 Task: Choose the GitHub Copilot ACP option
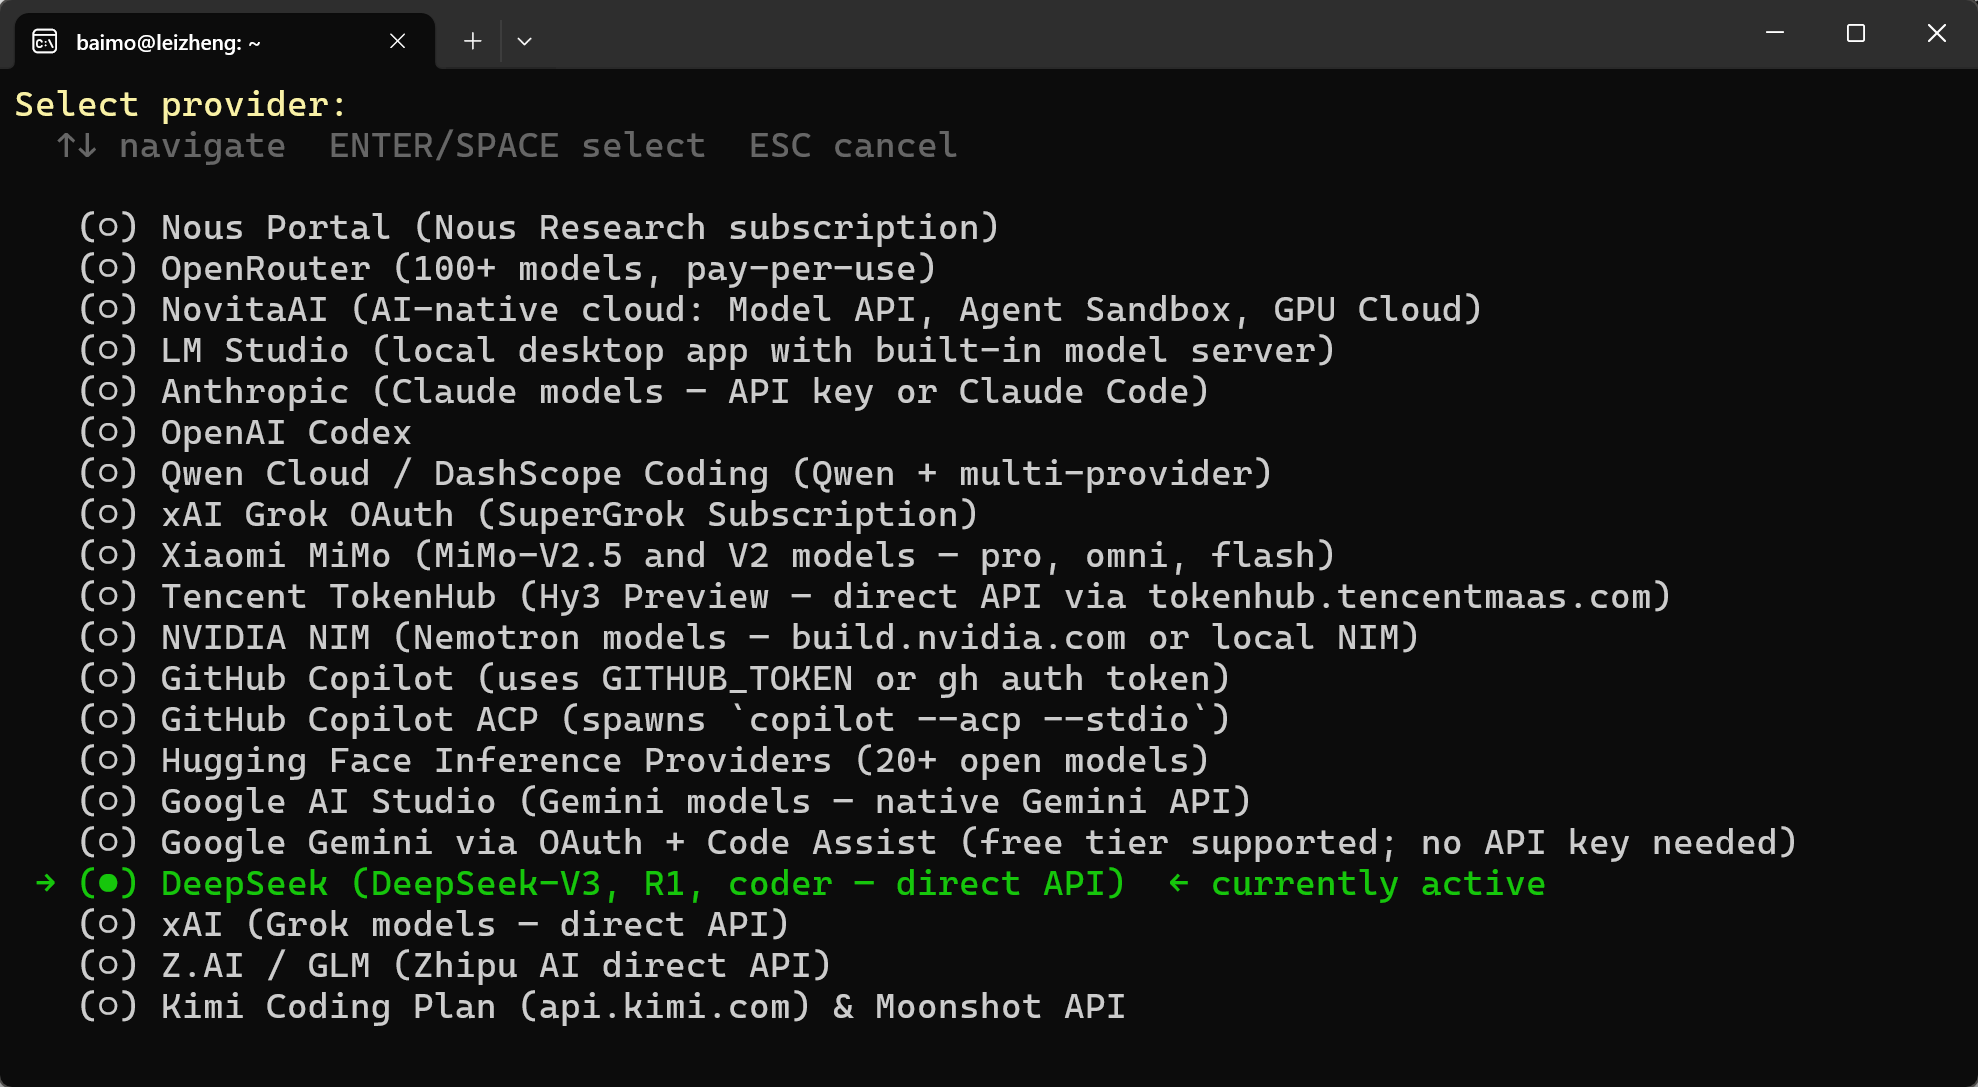654,719
